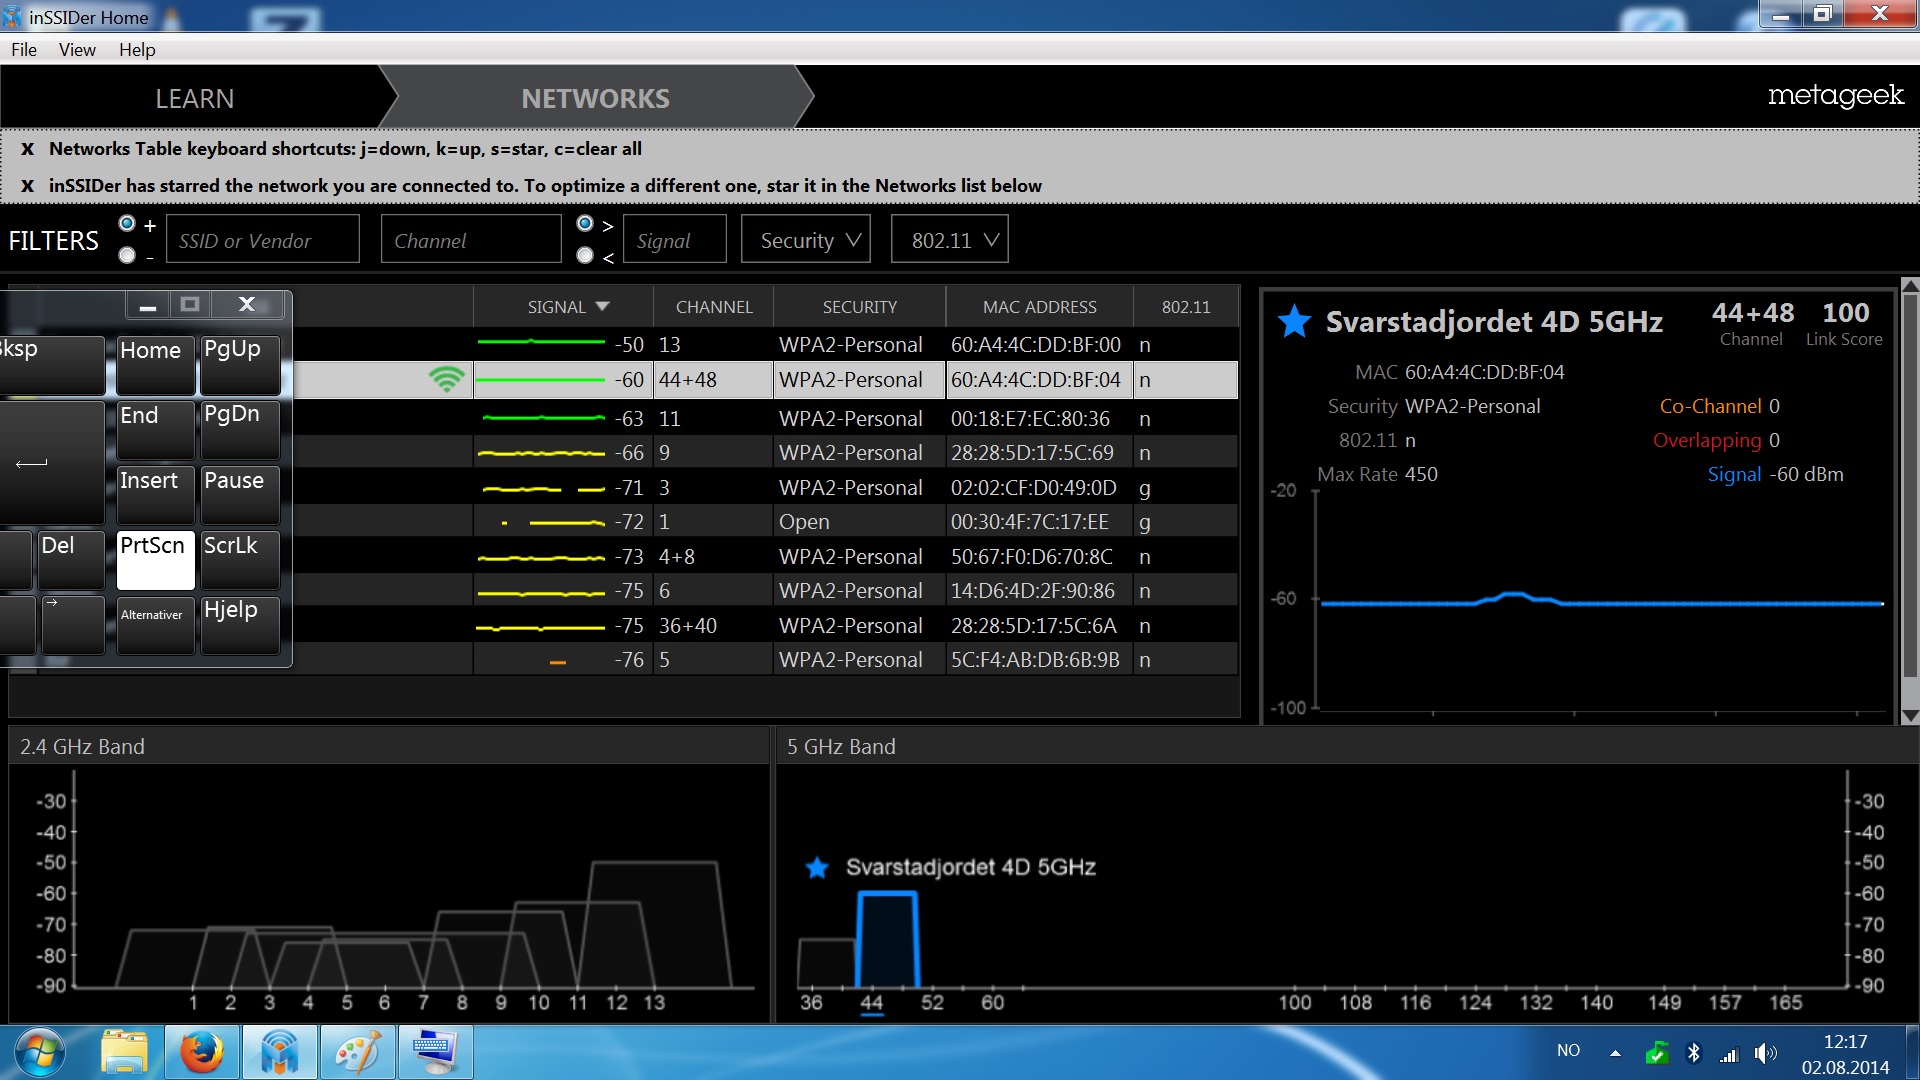Image resolution: width=1920 pixels, height=1080 pixels.
Task: Open the Paint taskbar icon
Action: pyautogui.click(x=358, y=1053)
